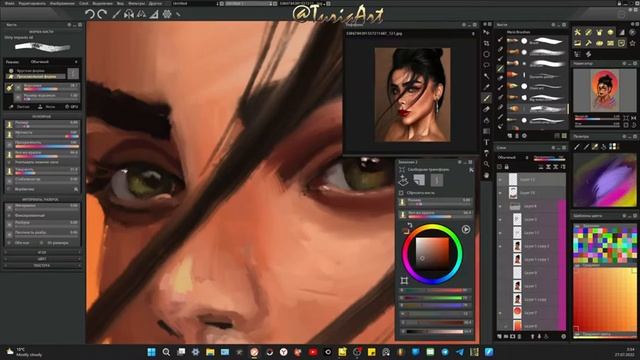Select the Text tool
640x360 pixels.
[487, 142]
